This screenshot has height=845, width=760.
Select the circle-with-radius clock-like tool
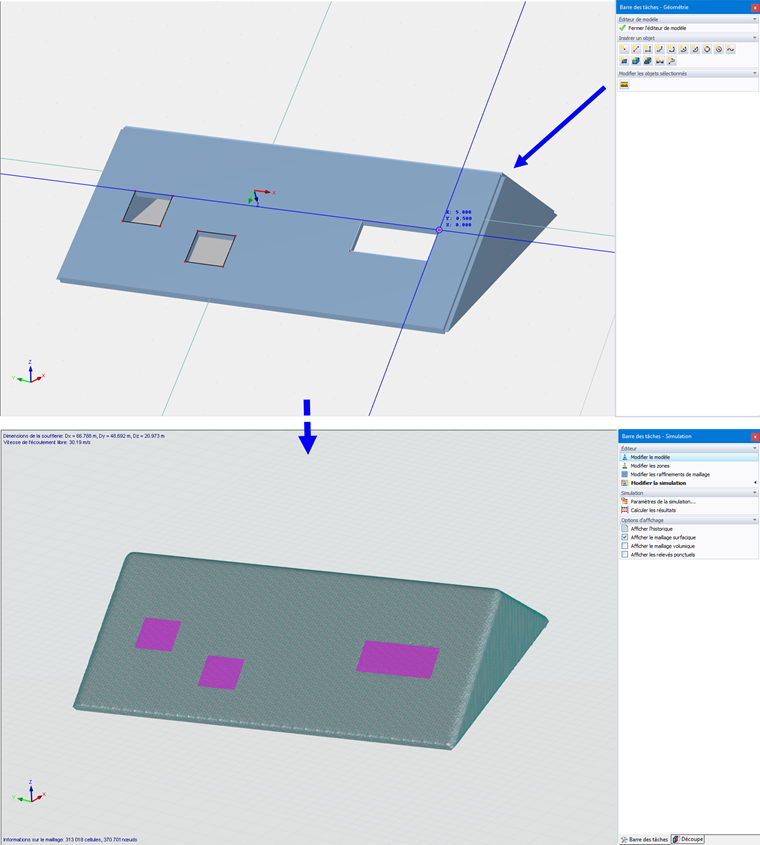719,49
